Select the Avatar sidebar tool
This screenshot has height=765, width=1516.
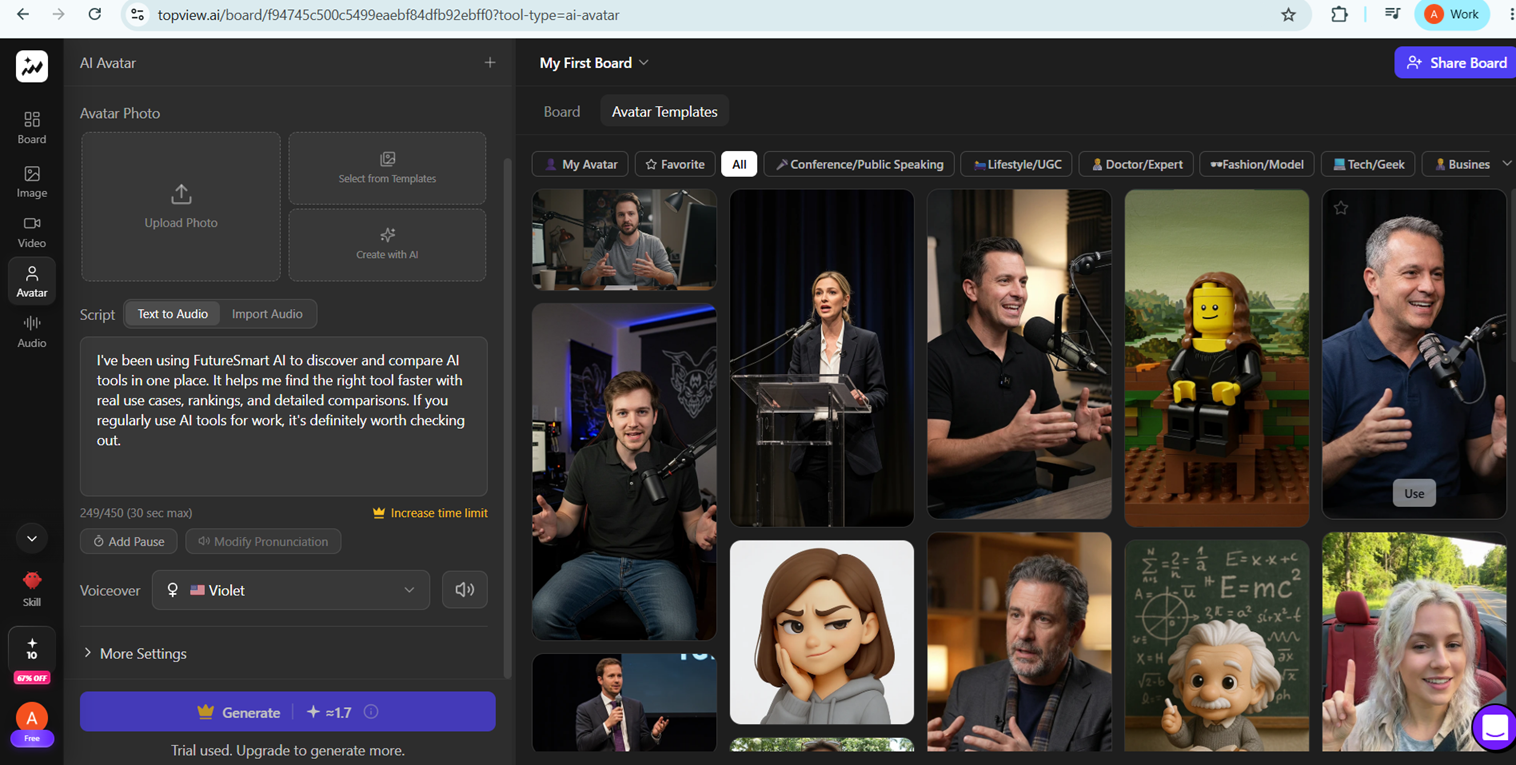click(32, 282)
